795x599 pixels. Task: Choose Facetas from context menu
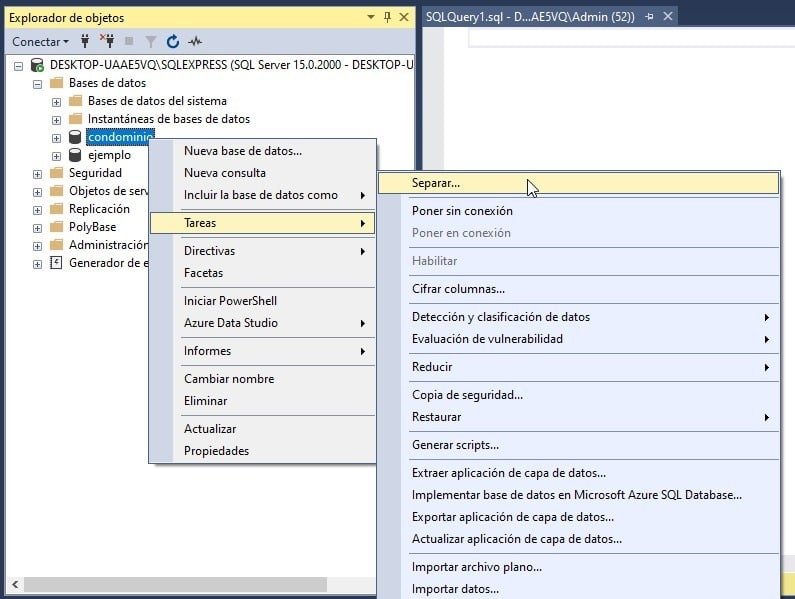pyautogui.click(x=263, y=272)
